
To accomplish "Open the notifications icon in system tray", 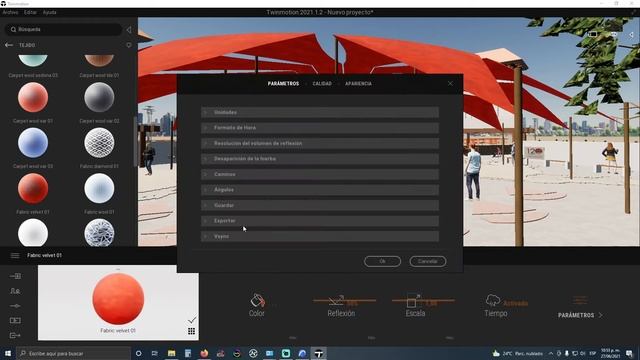I will (x=629, y=353).
